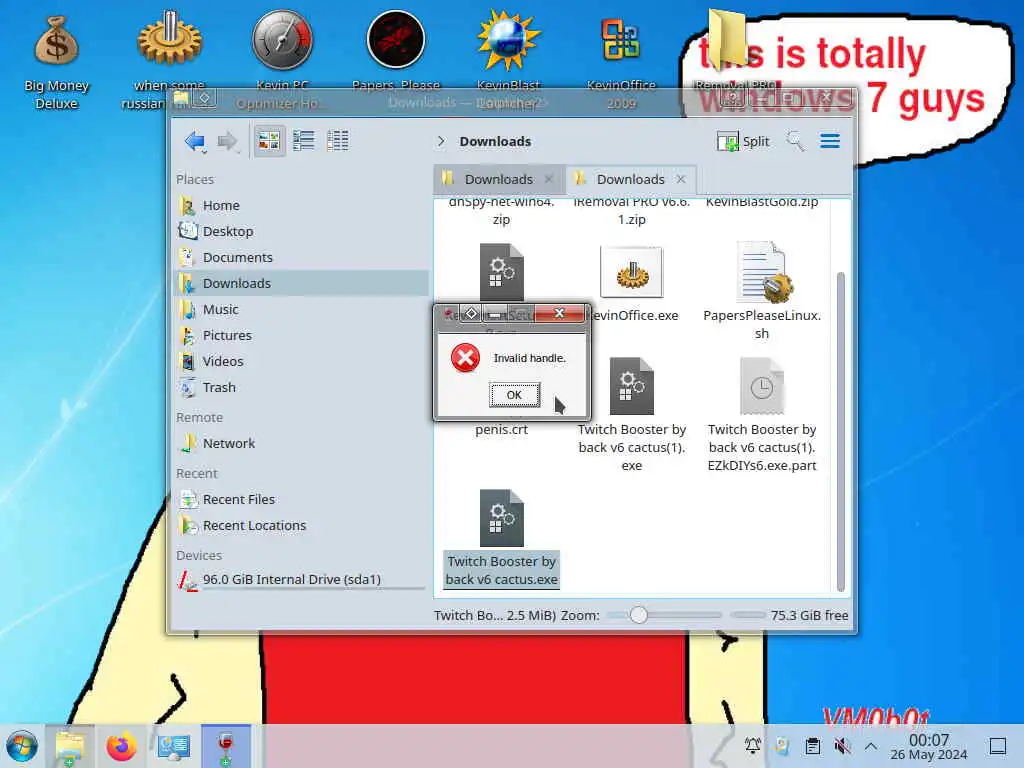This screenshot has height=768, width=1024.
Task: Select the penis.crt file label
Action: click(x=502, y=430)
